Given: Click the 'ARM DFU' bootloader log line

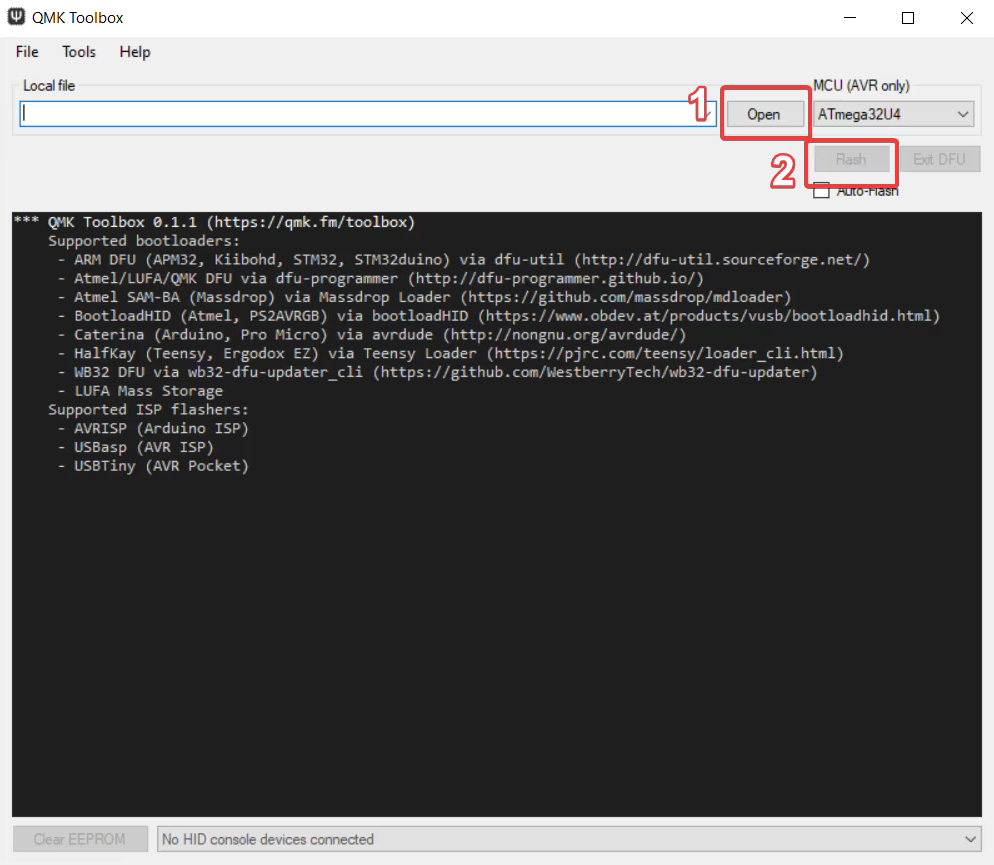Looking at the screenshot, I should (463, 259).
